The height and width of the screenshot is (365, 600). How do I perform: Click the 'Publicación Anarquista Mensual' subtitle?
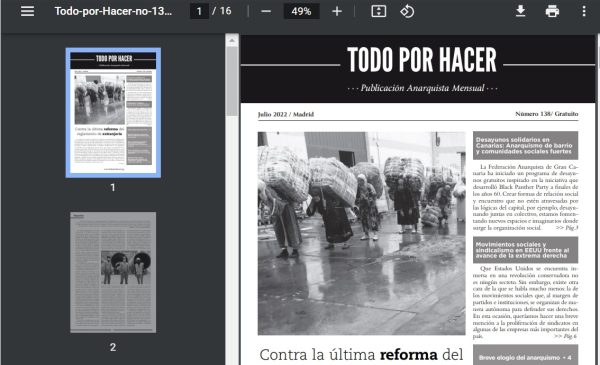(422, 88)
